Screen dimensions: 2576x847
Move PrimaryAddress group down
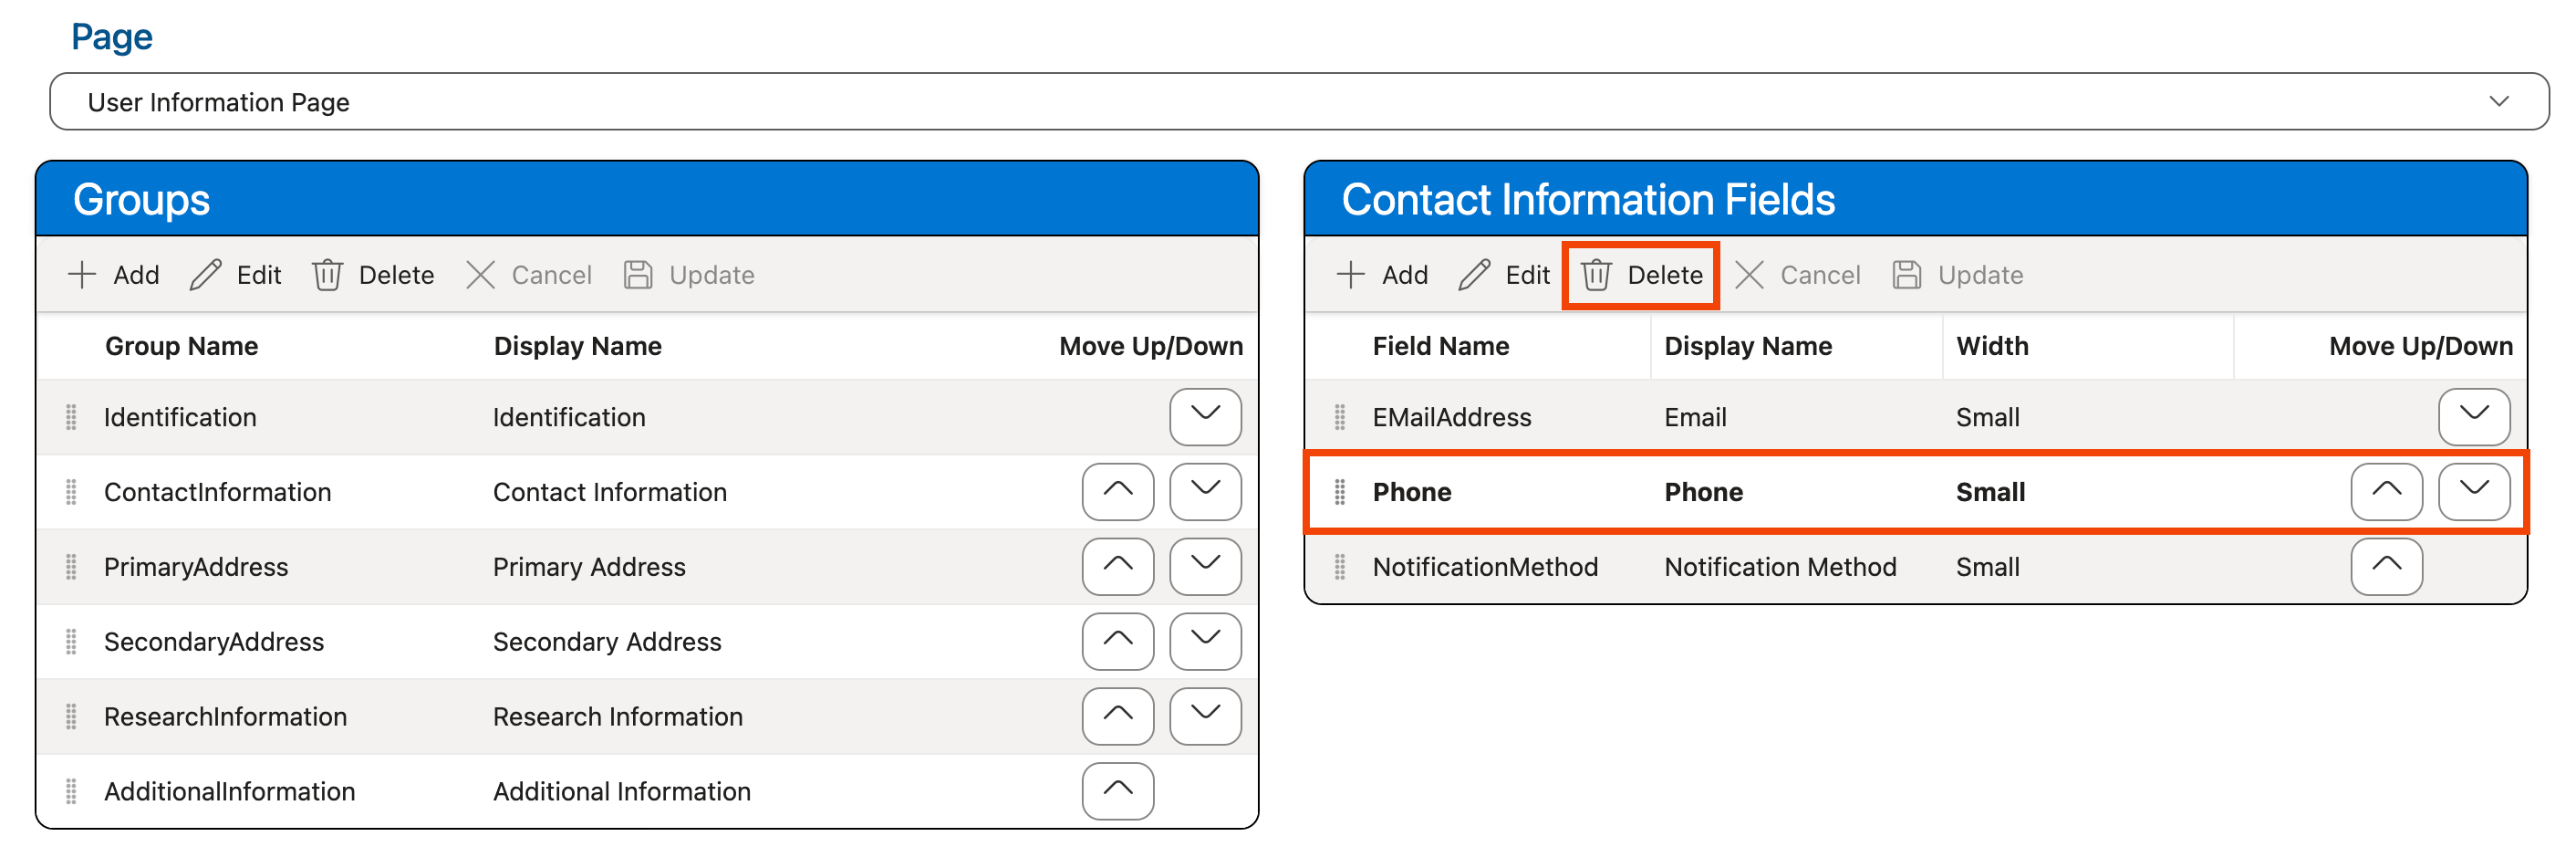1205,567
